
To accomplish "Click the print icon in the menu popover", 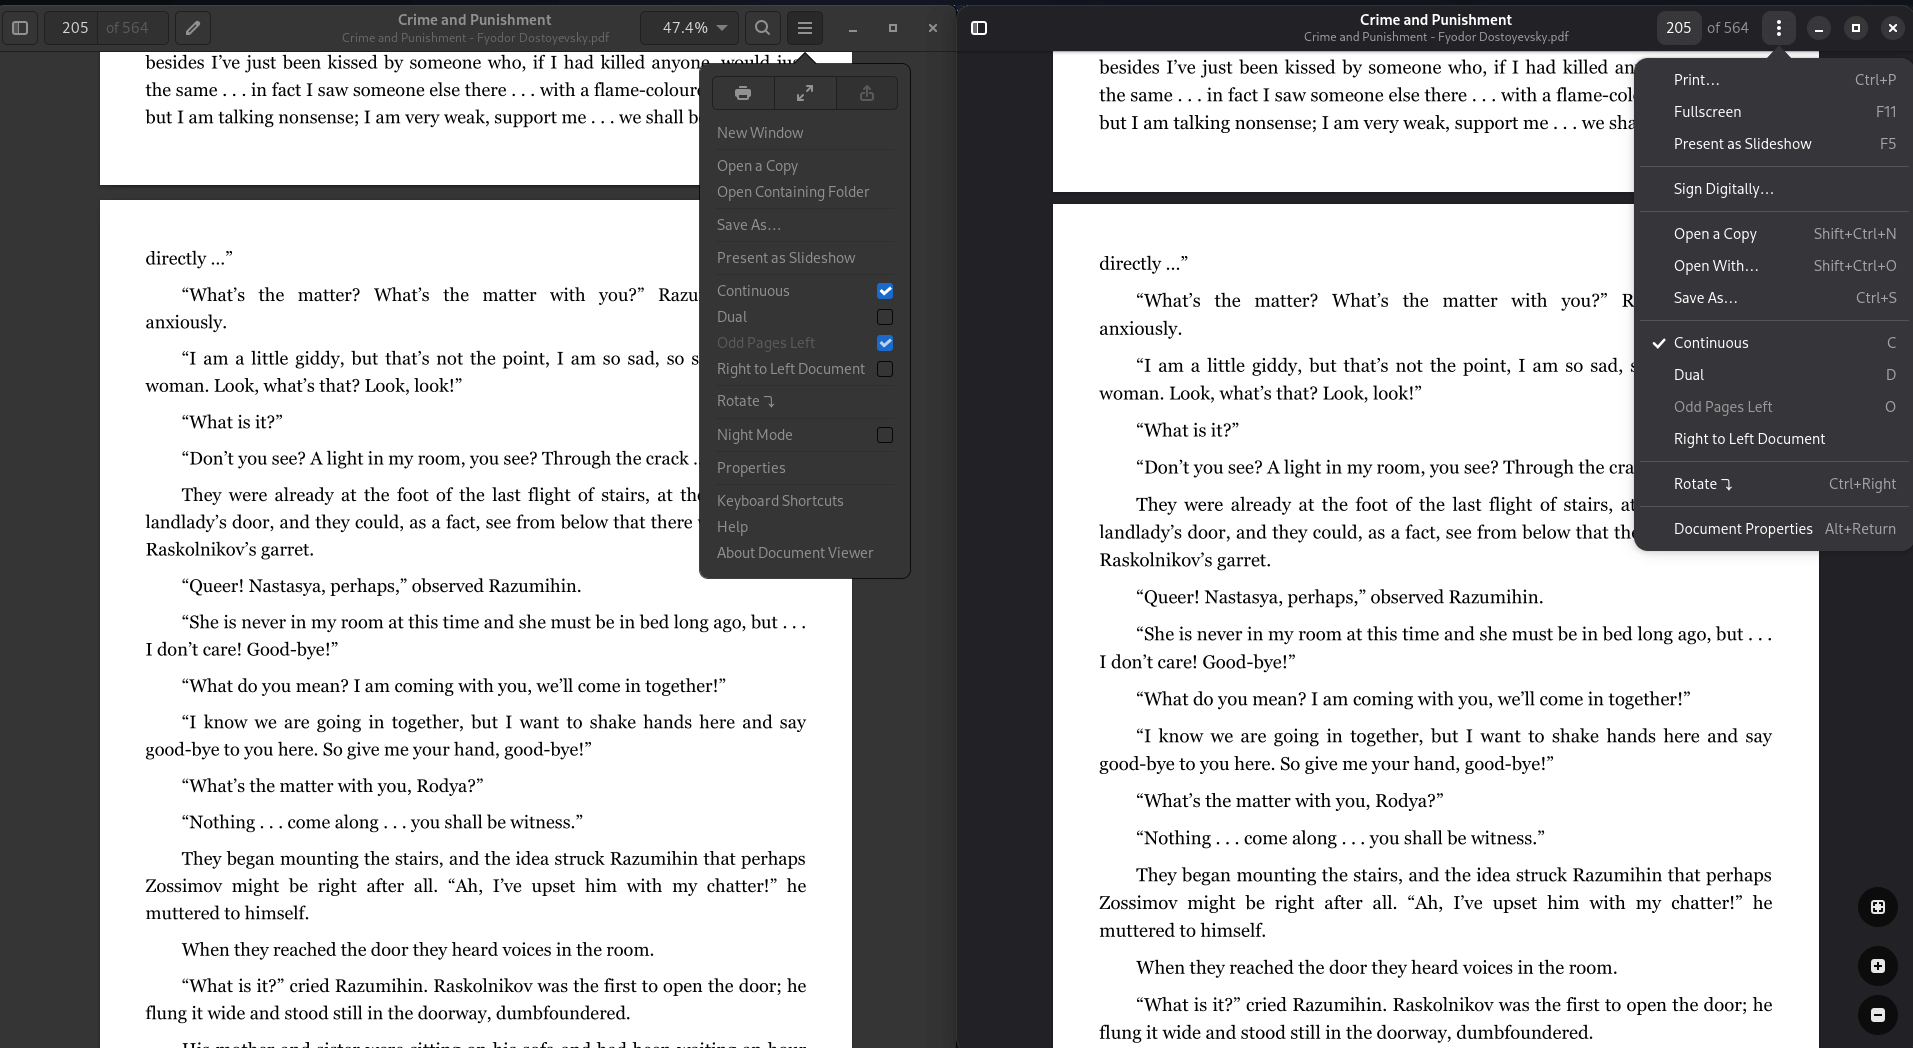I will [x=742, y=92].
